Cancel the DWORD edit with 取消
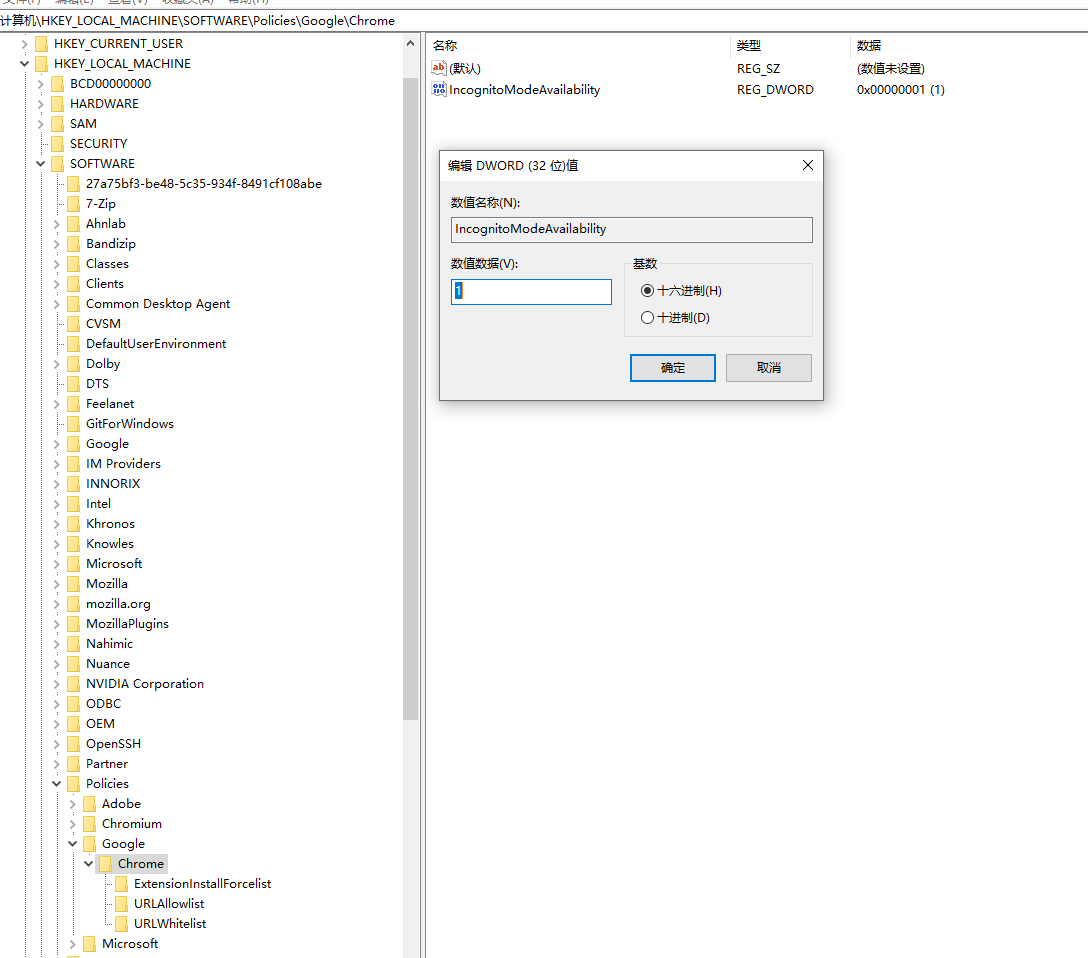The height and width of the screenshot is (958, 1088). click(768, 368)
